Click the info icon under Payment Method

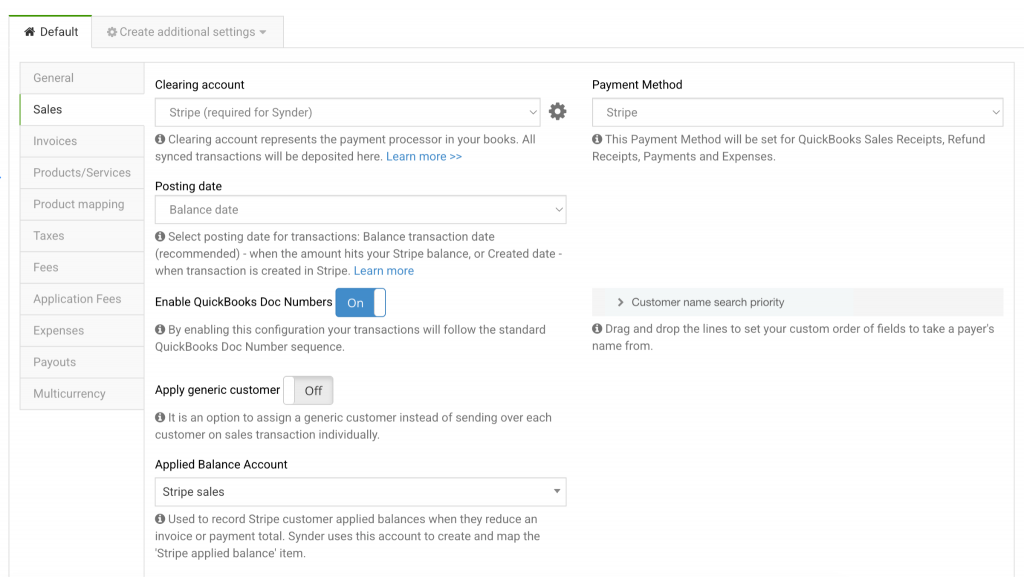pos(597,140)
